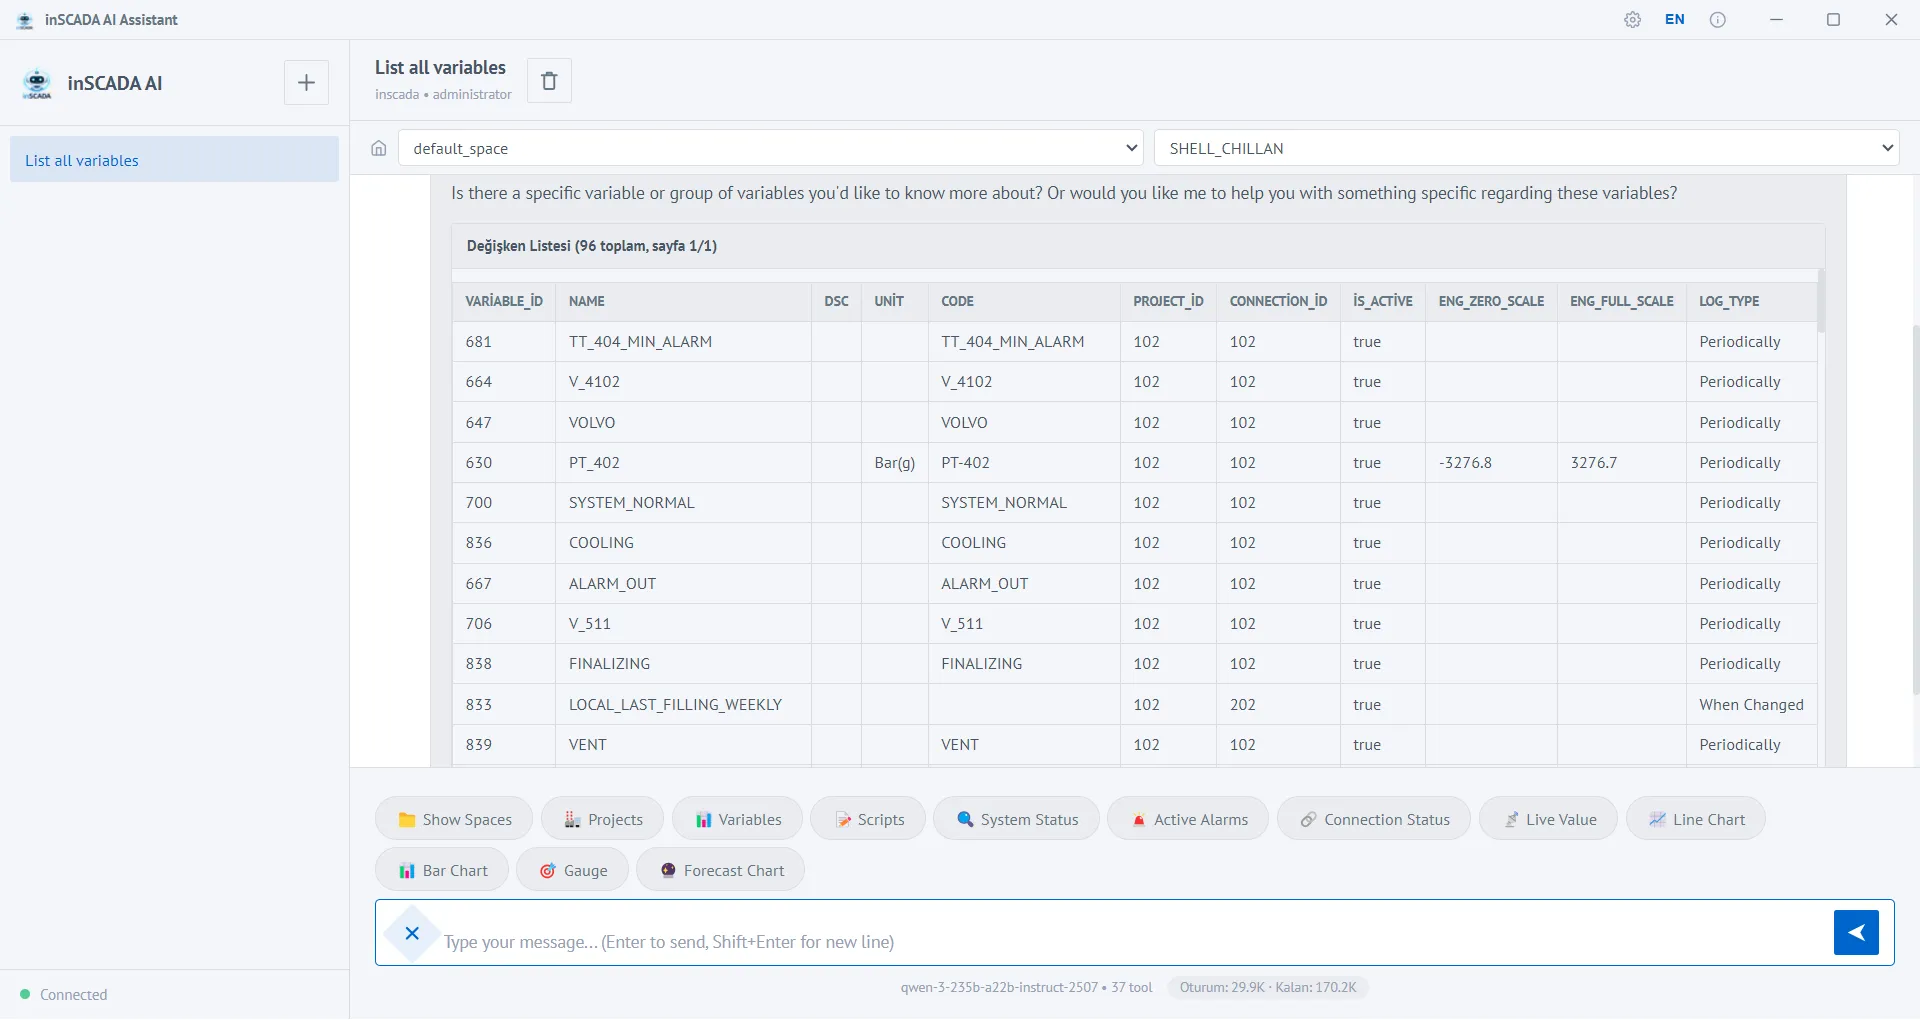Click the Show Spaces button
1920x1020 pixels.
[452, 818]
